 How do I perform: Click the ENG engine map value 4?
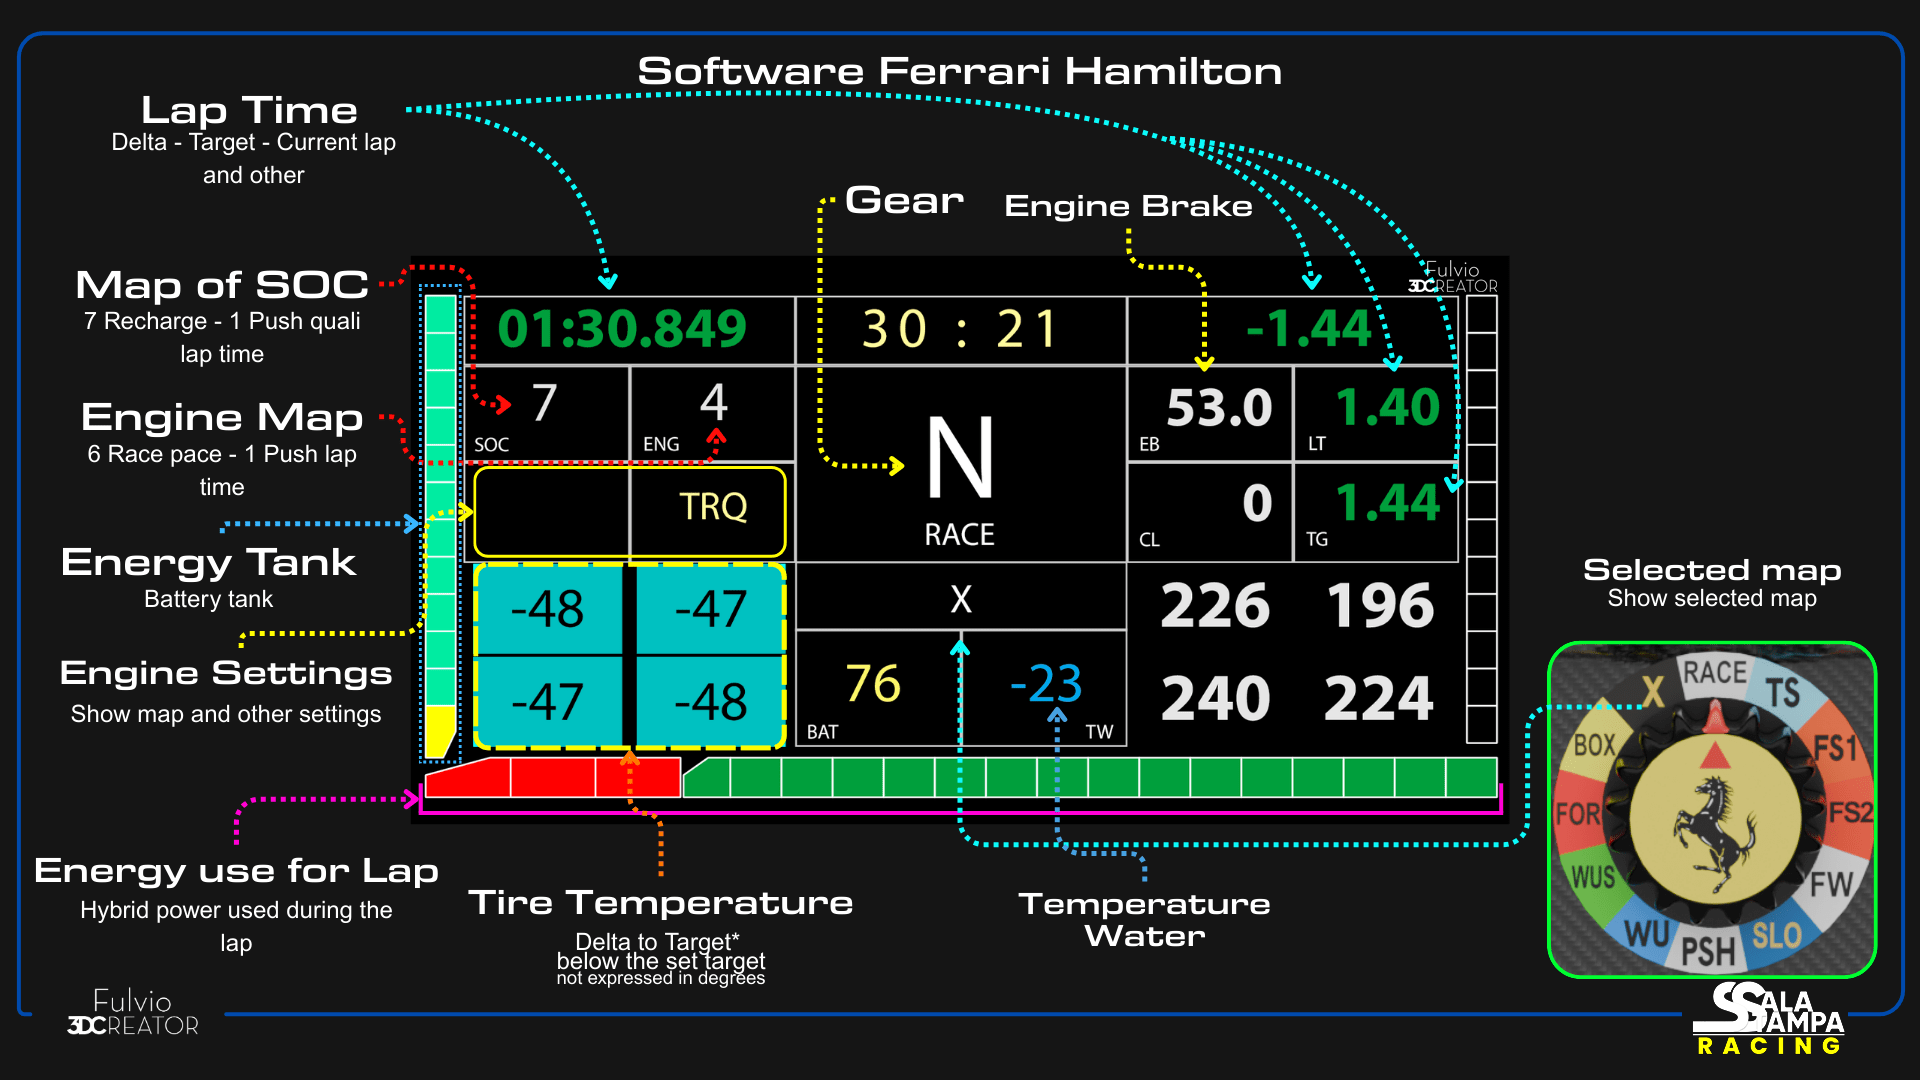coord(713,403)
